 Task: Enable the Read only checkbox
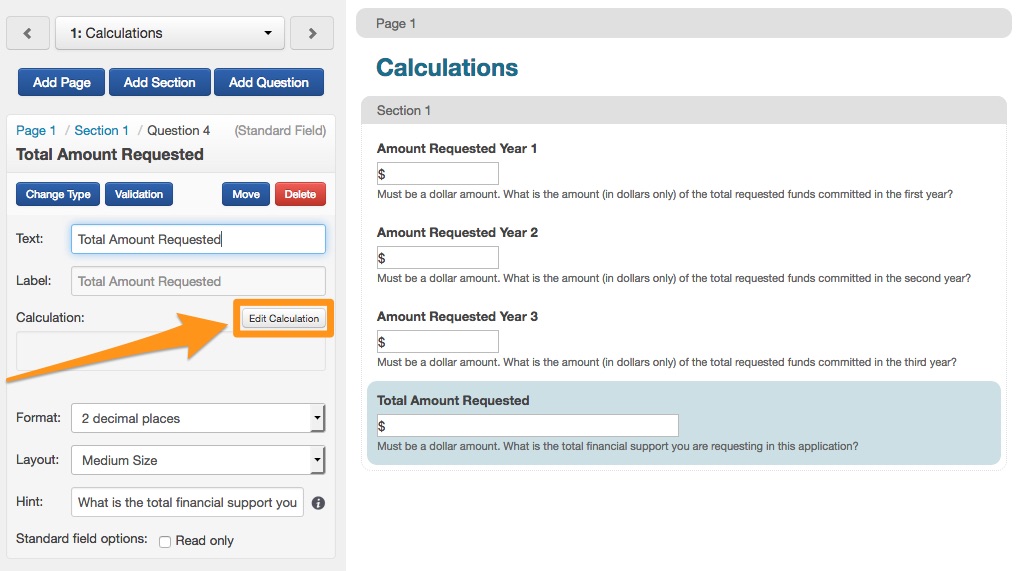[x=165, y=542]
